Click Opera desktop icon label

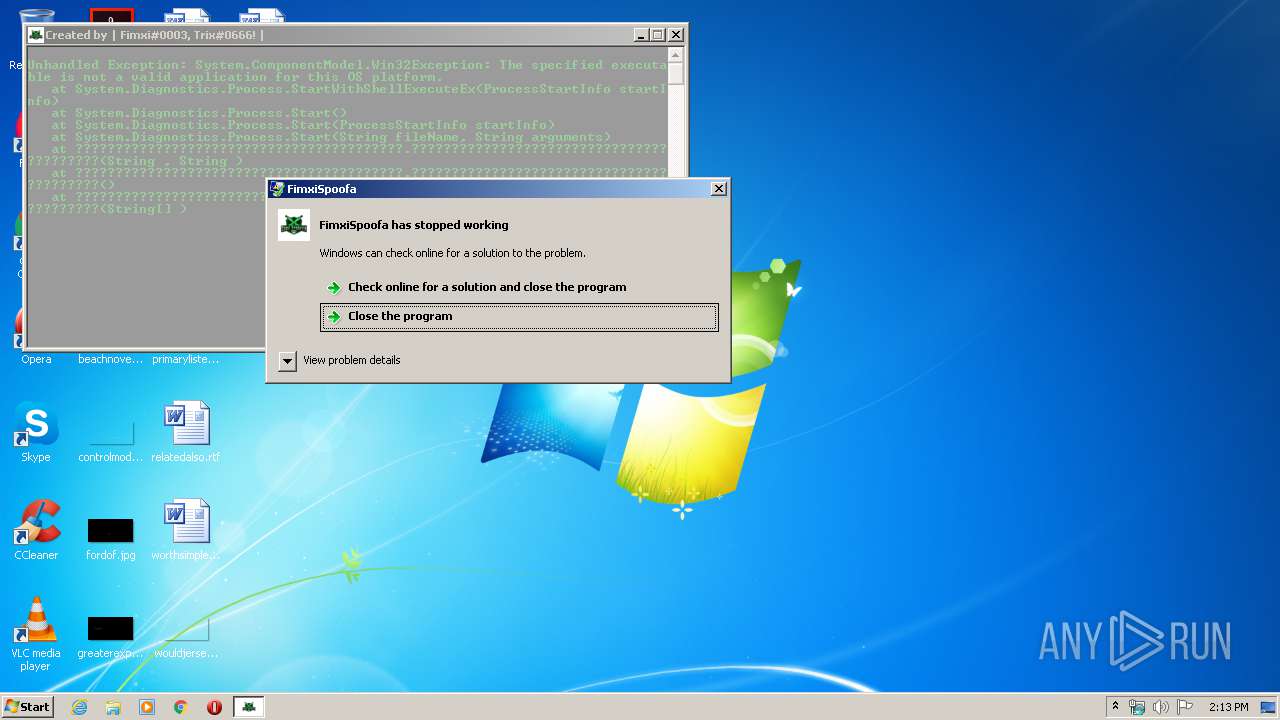pos(36,359)
